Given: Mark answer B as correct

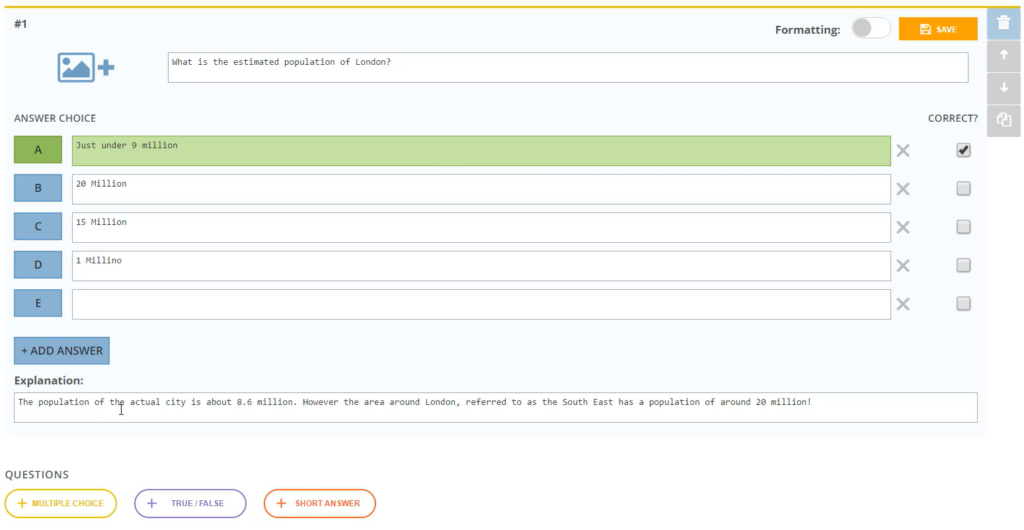Looking at the screenshot, I should [963, 188].
